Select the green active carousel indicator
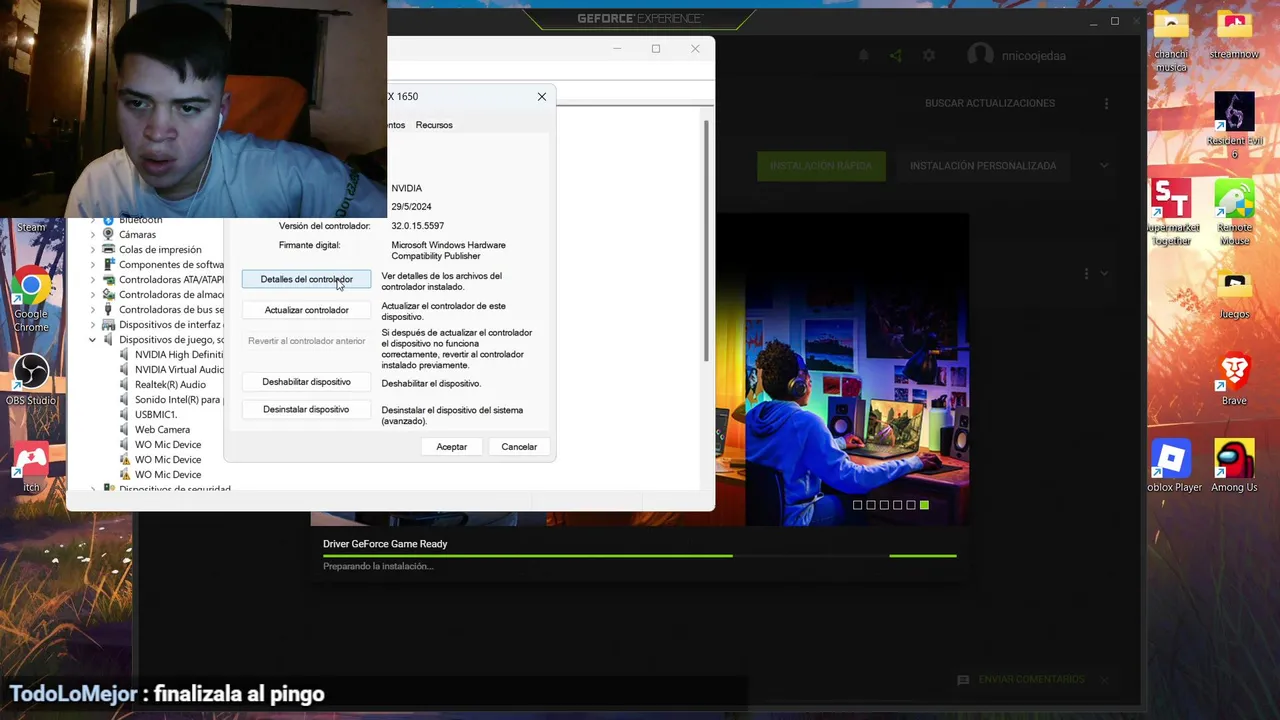Screen dimensions: 1280x720 coord(924,505)
